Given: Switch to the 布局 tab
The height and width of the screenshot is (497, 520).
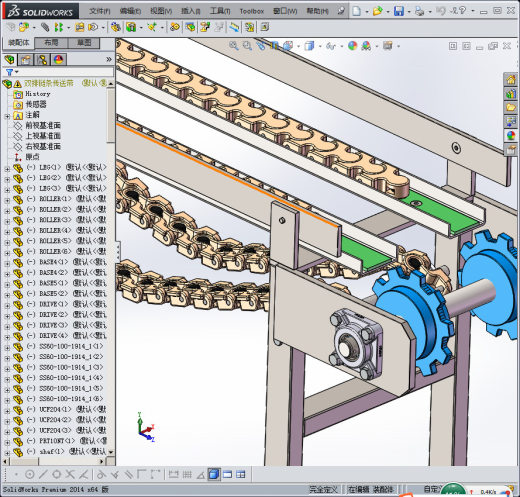Looking at the screenshot, I should pos(51,43).
